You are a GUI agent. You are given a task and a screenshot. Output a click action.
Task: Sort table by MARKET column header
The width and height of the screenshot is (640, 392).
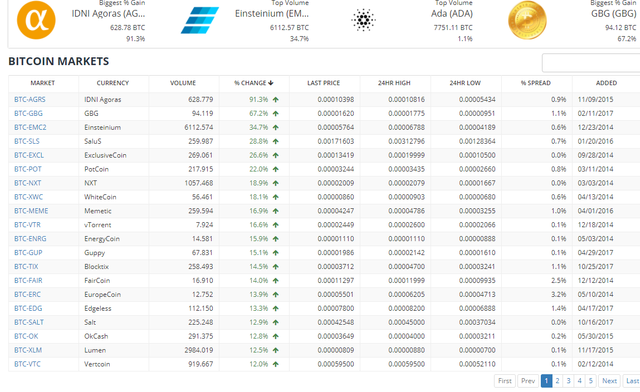pos(42,83)
